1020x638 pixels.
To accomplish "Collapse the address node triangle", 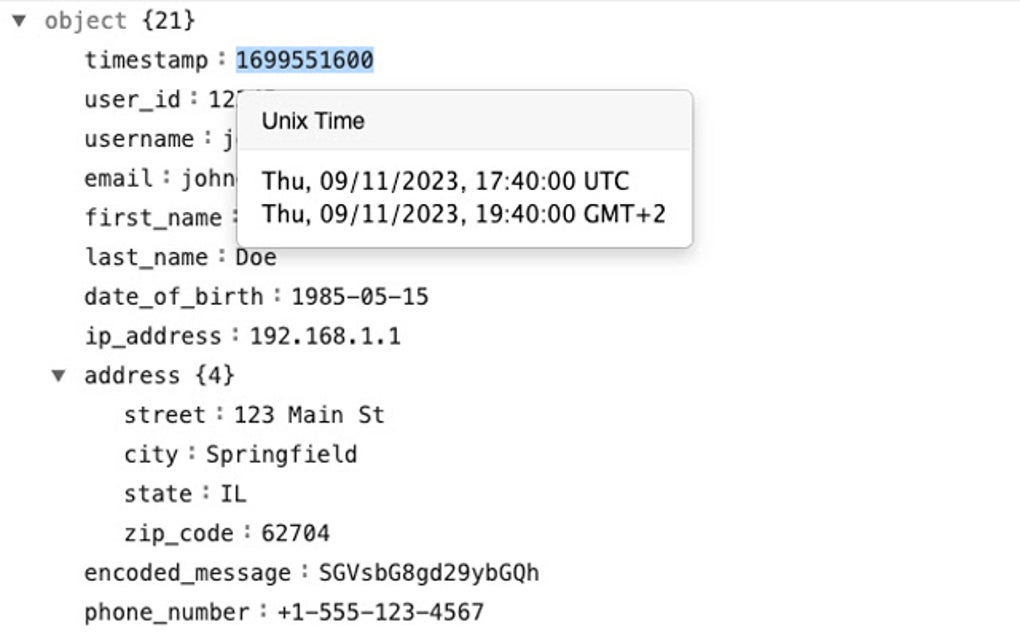I will (x=59, y=376).
